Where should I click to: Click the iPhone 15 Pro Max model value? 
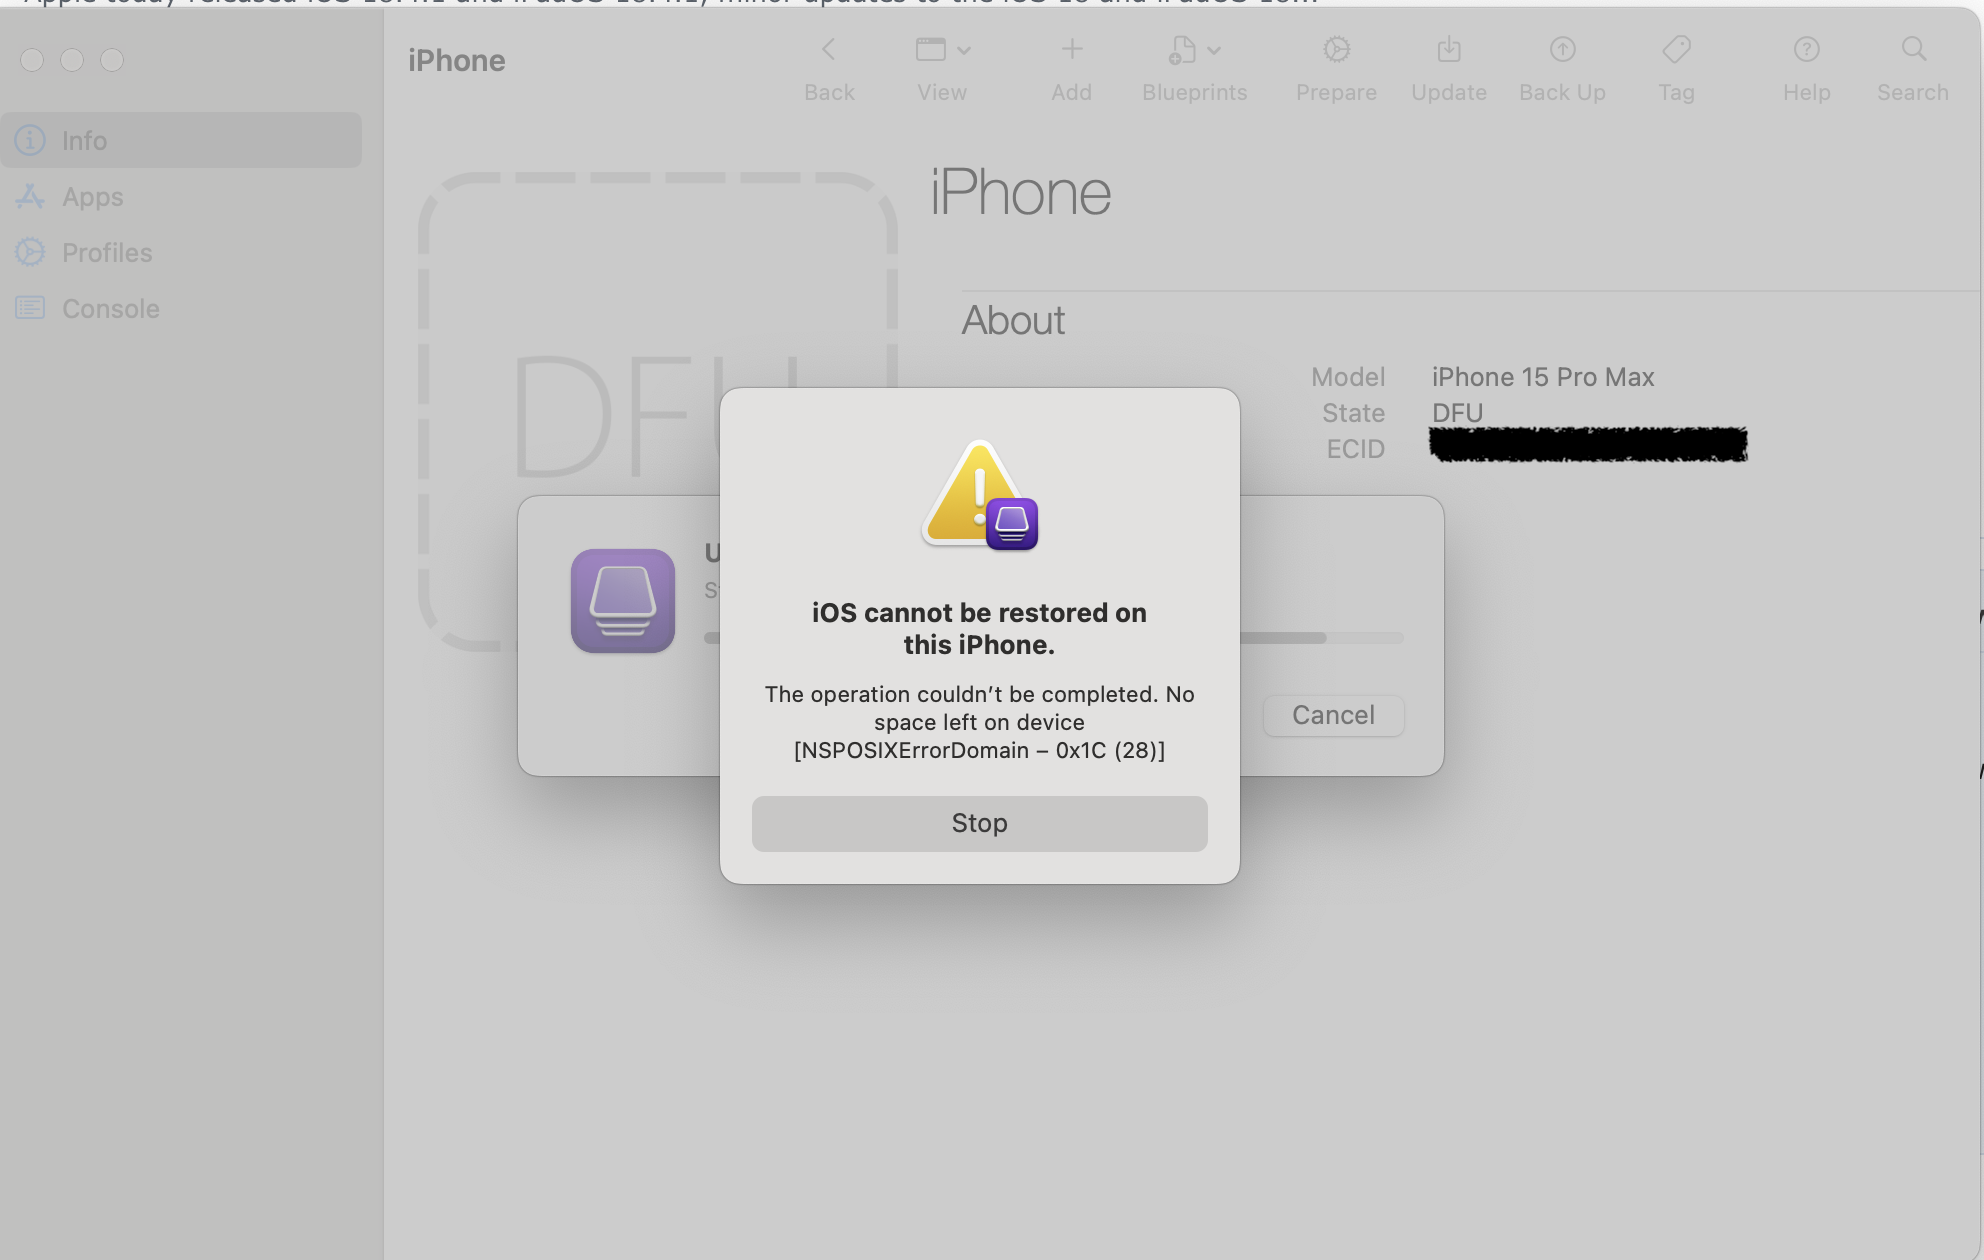tap(1542, 377)
